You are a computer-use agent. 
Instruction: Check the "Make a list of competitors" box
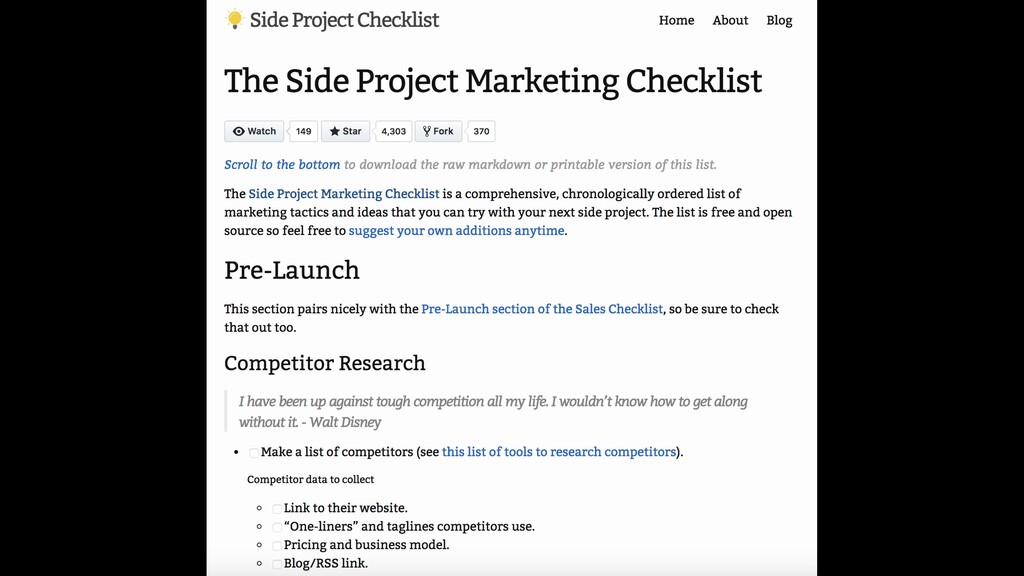pos(254,453)
